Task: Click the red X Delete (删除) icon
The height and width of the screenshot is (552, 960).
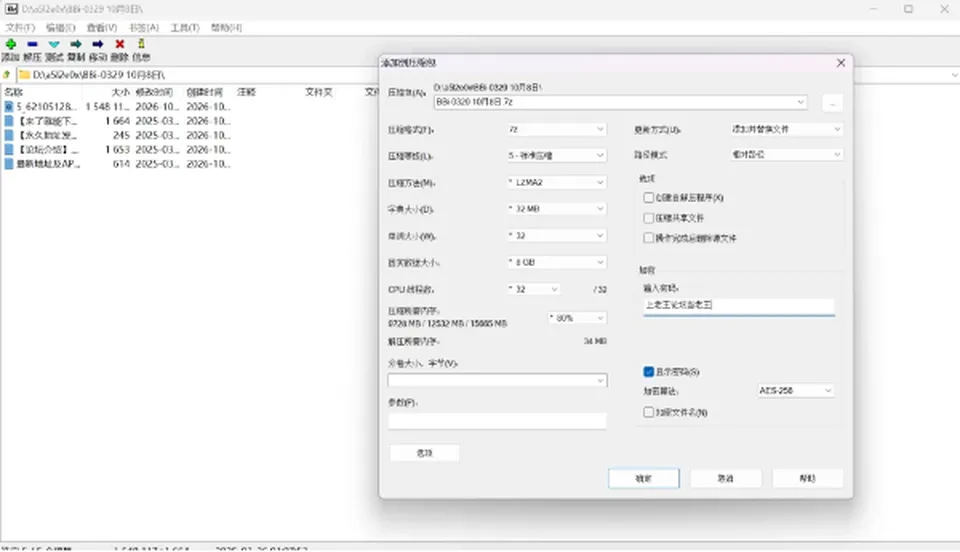Action: tap(119, 44)
